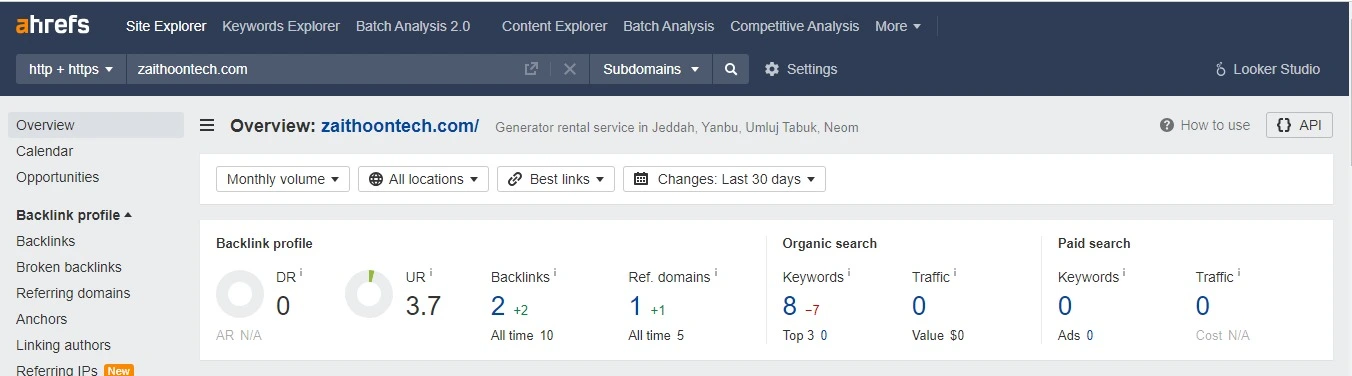Toggle the sidebar hamburger menu
This screenshot has width=1352, height=376.
coord(207,126)
